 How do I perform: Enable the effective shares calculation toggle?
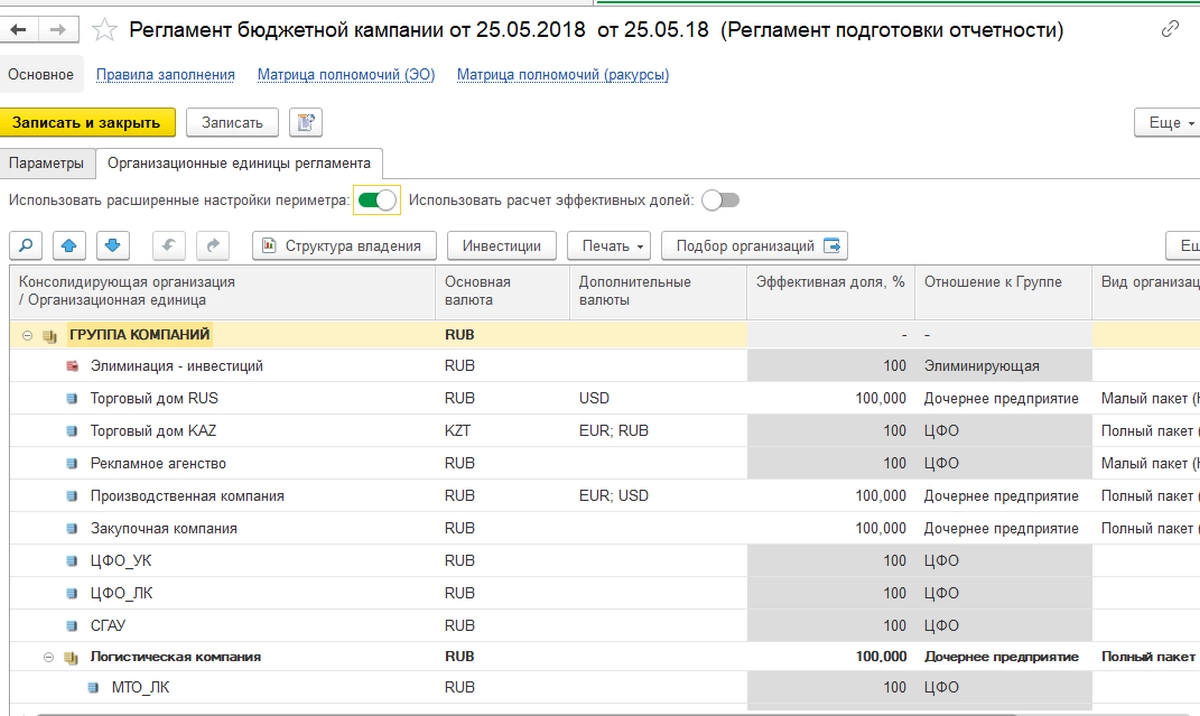[720, 200]
